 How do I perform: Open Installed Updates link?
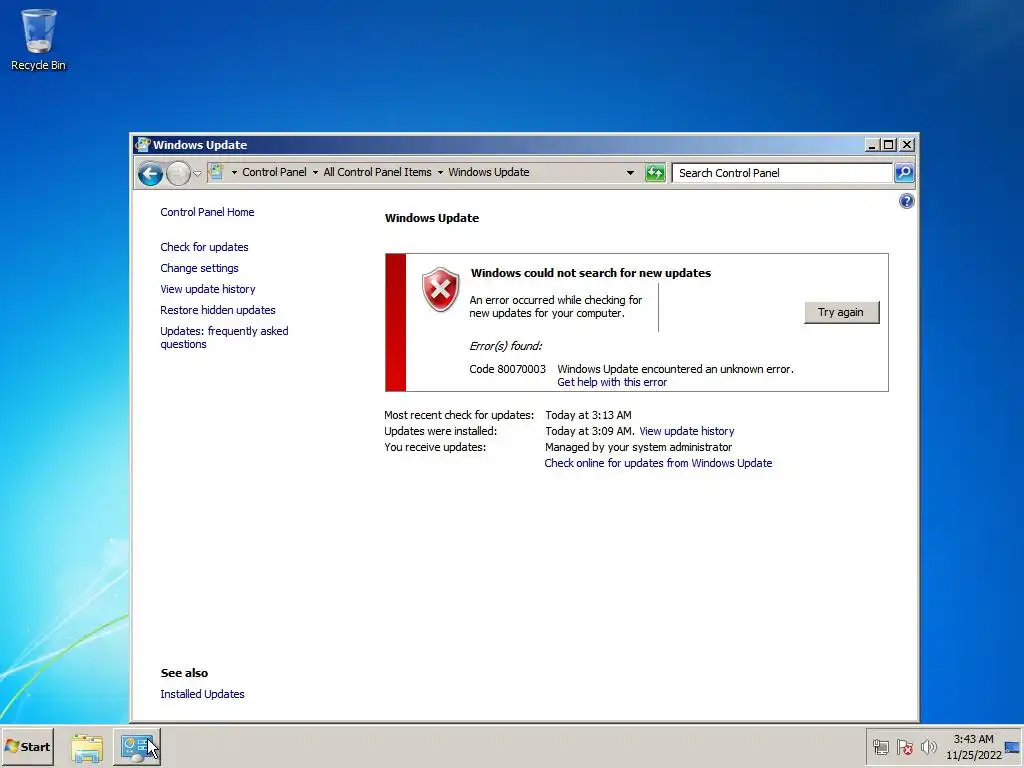(x=202, y=694)
